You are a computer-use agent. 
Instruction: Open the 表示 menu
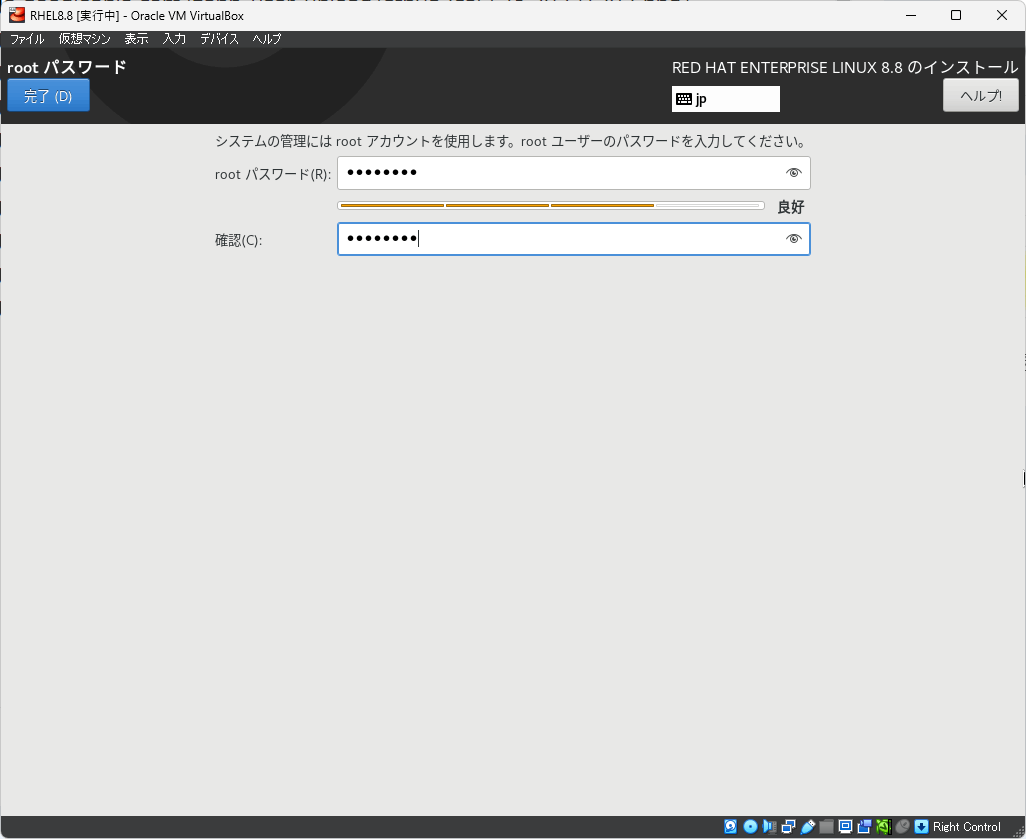136,39
